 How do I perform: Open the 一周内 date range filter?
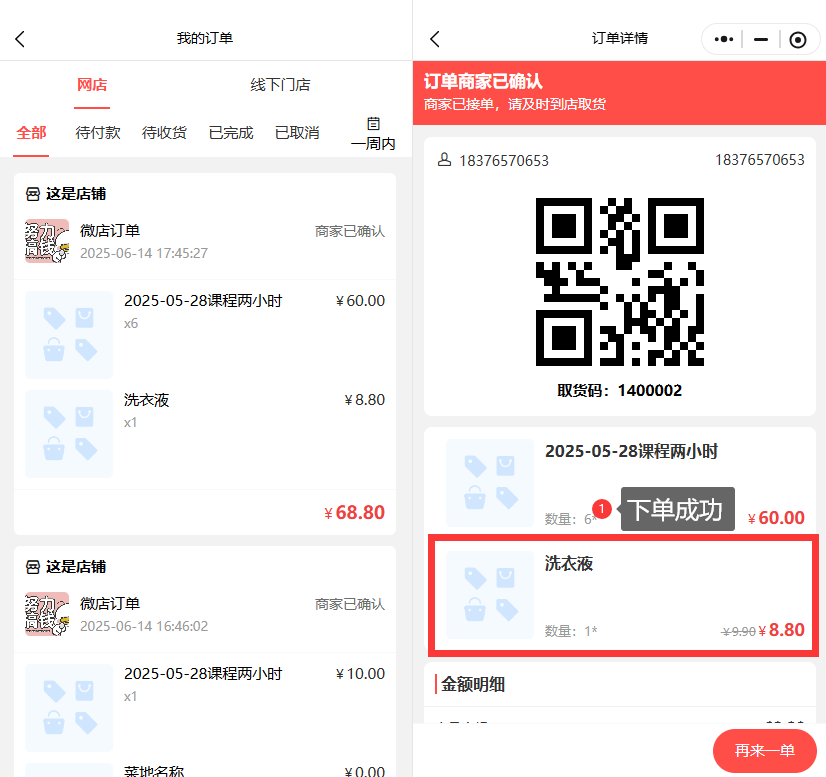click(373, 143)
